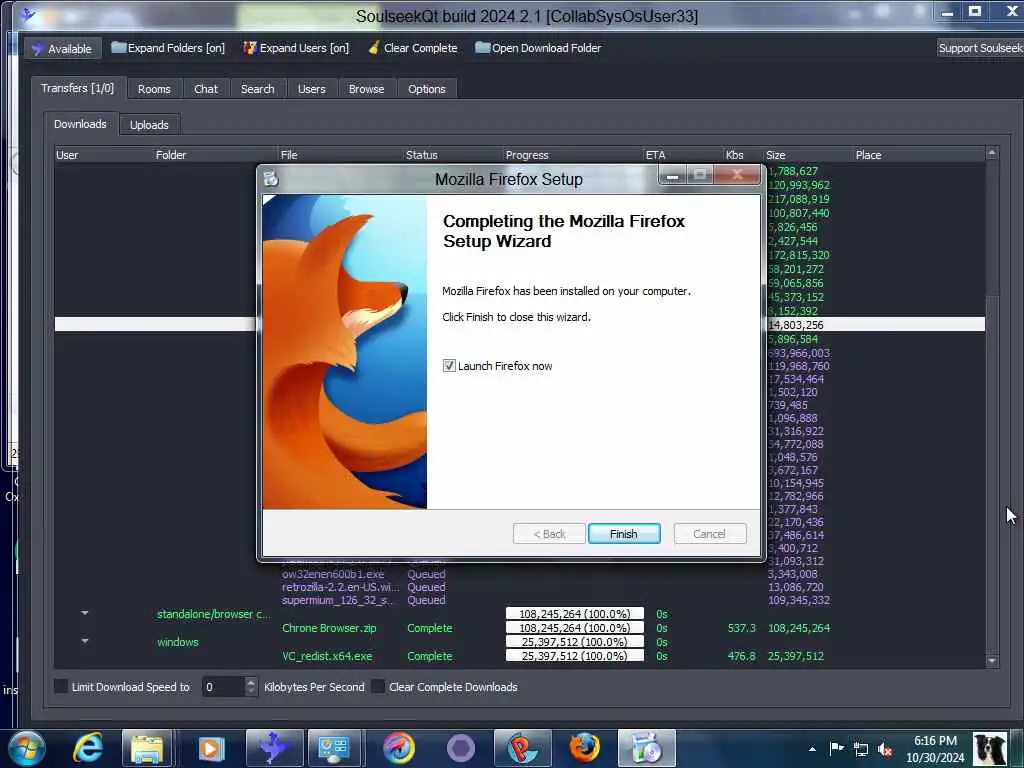1024x768 pixels.
Task: Click the network tray icon
Action: click(861, 749)
